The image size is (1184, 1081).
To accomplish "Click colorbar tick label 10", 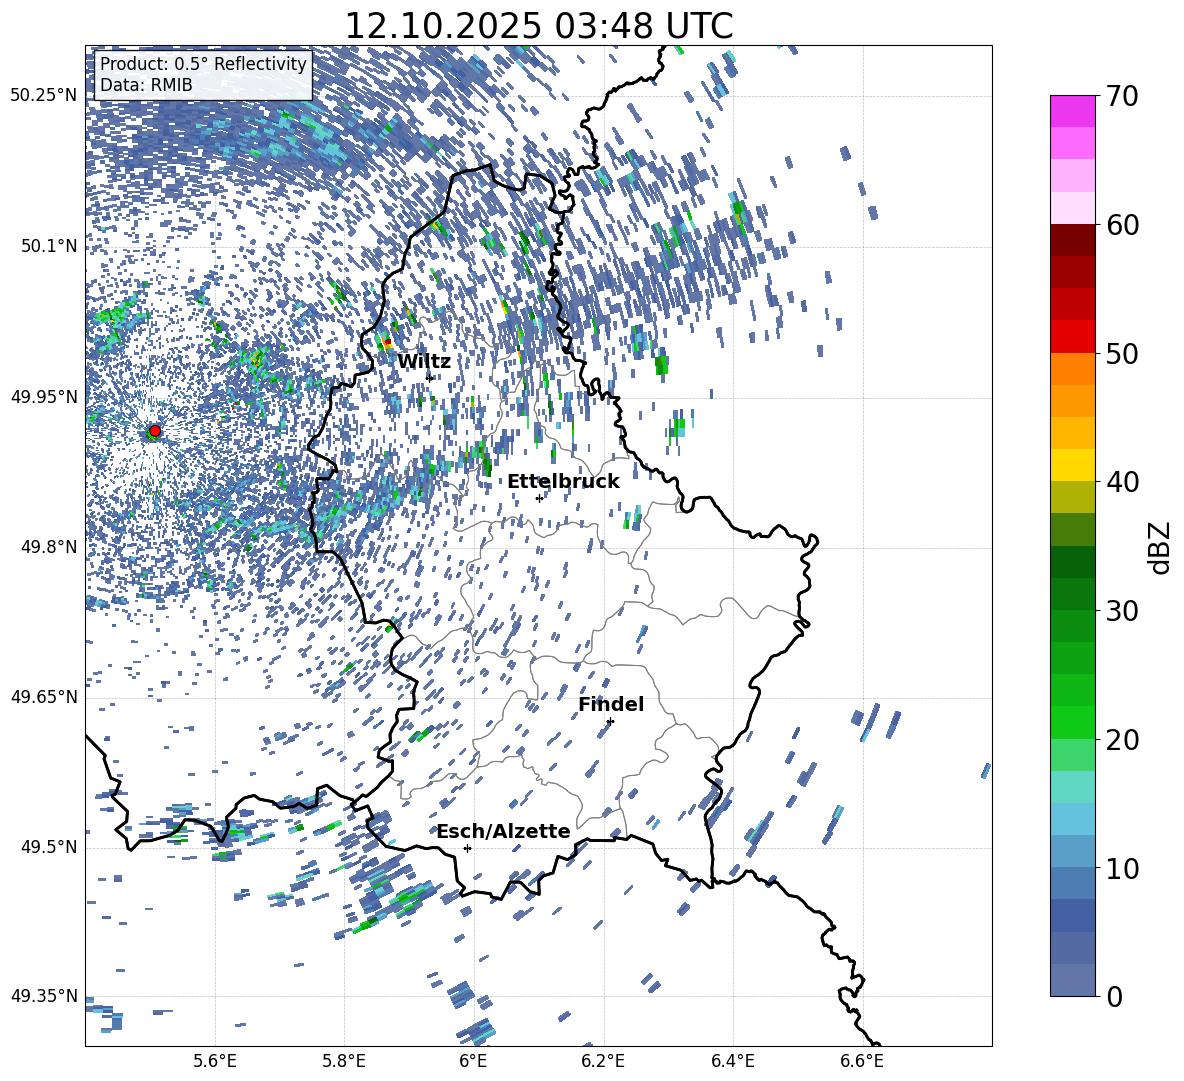I will (x=1122, y=868).
